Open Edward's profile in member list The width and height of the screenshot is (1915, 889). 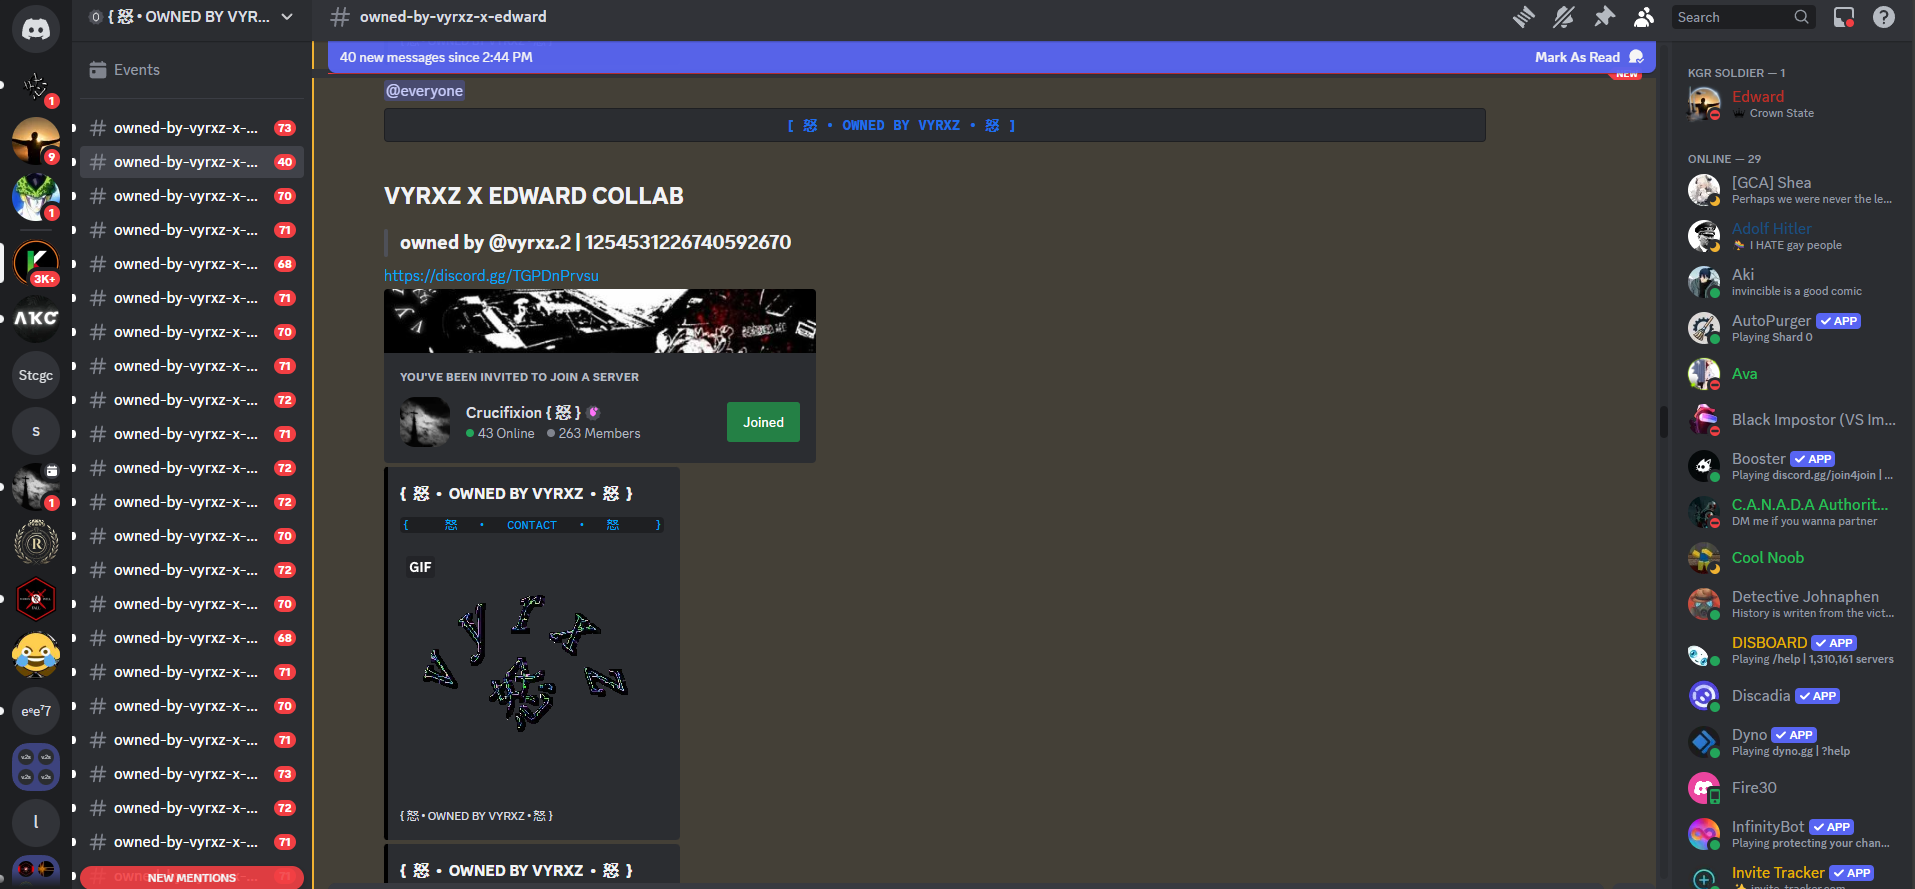tap(1757, 97)
